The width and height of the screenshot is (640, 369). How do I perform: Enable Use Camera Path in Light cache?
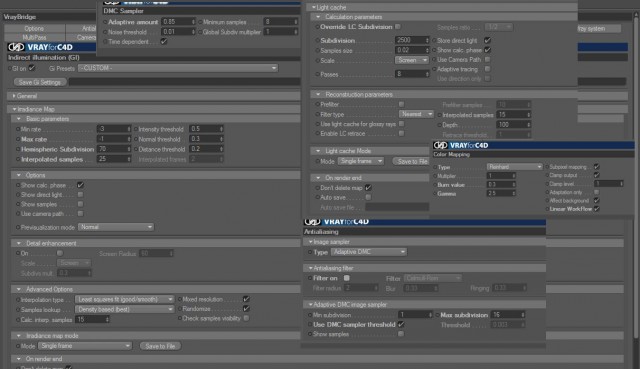click(x=487, y=60)
